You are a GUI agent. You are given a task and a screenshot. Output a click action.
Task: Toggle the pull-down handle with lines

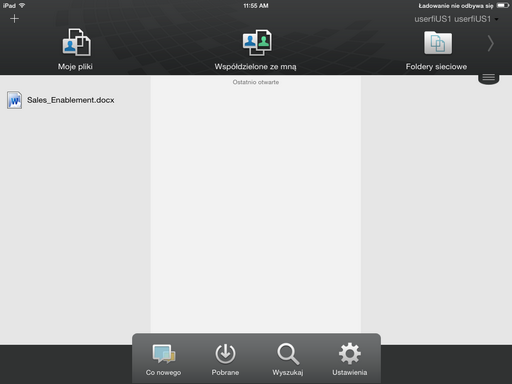click(x=489, y=78)
